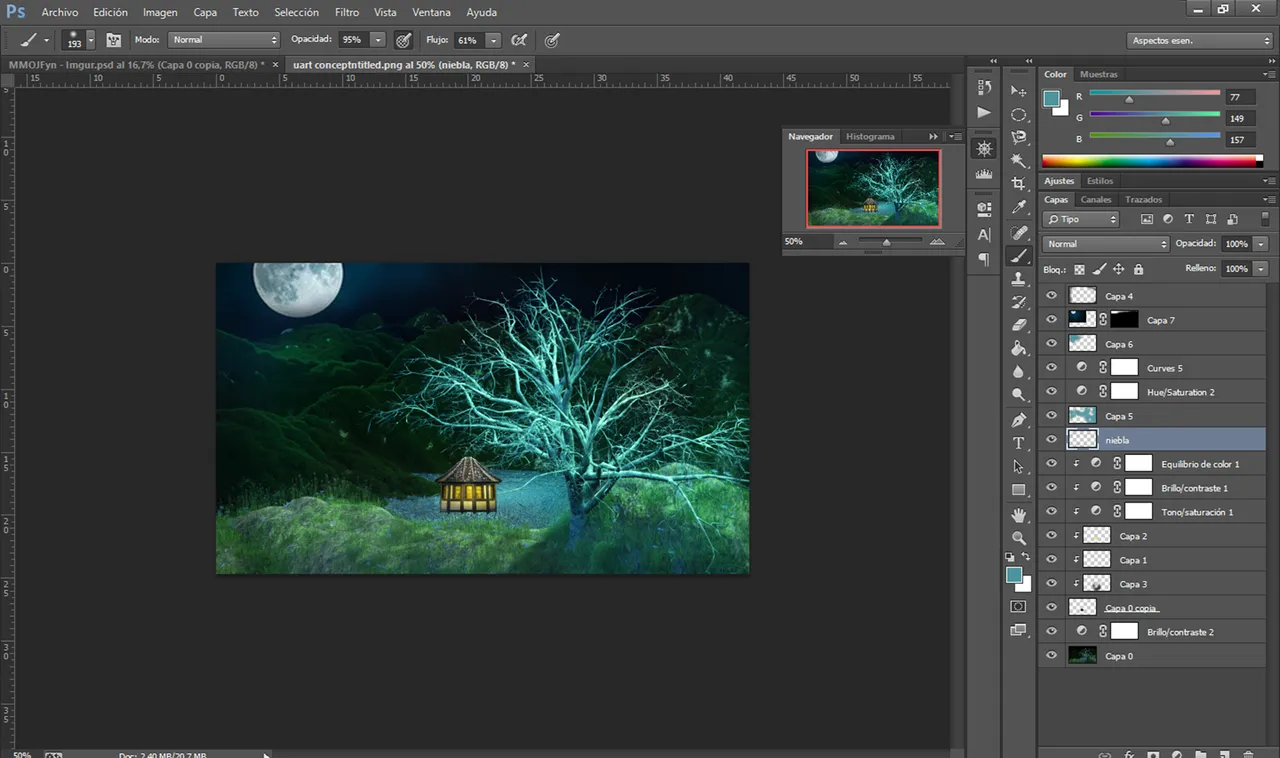Image resolution: width=1280 pixels, height=758 pixels.
Task: Hide the Capa 5 layer
Action: 1051,416
